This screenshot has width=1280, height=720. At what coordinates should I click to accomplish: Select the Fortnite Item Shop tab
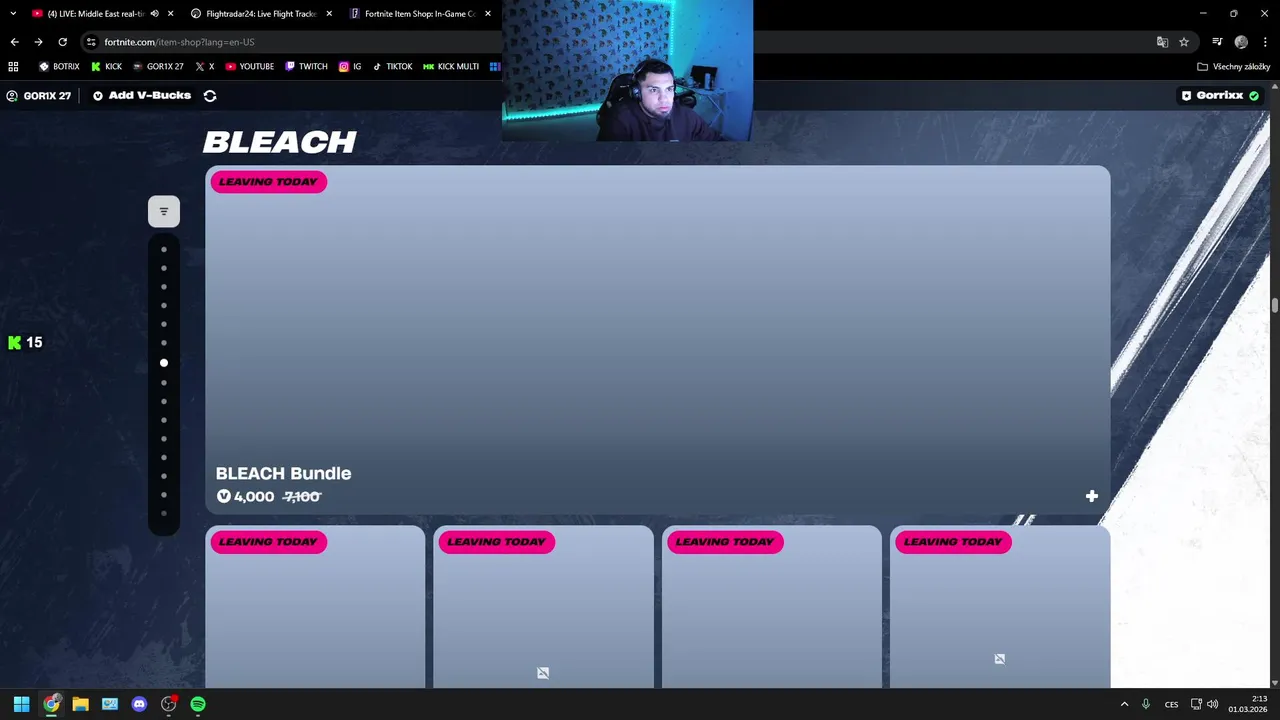(418, 14)
